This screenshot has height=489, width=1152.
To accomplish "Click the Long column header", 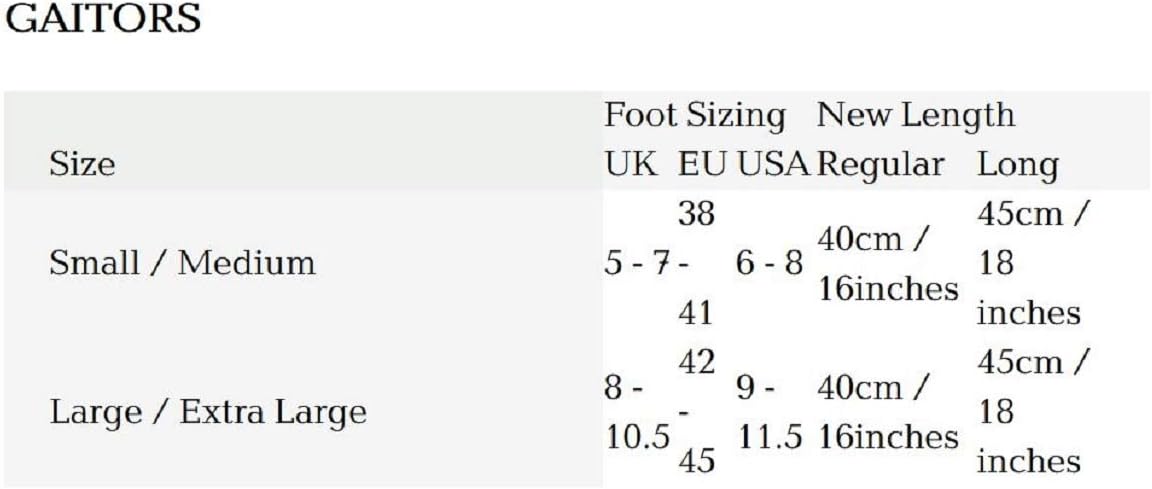I will tap(1018, 166).
